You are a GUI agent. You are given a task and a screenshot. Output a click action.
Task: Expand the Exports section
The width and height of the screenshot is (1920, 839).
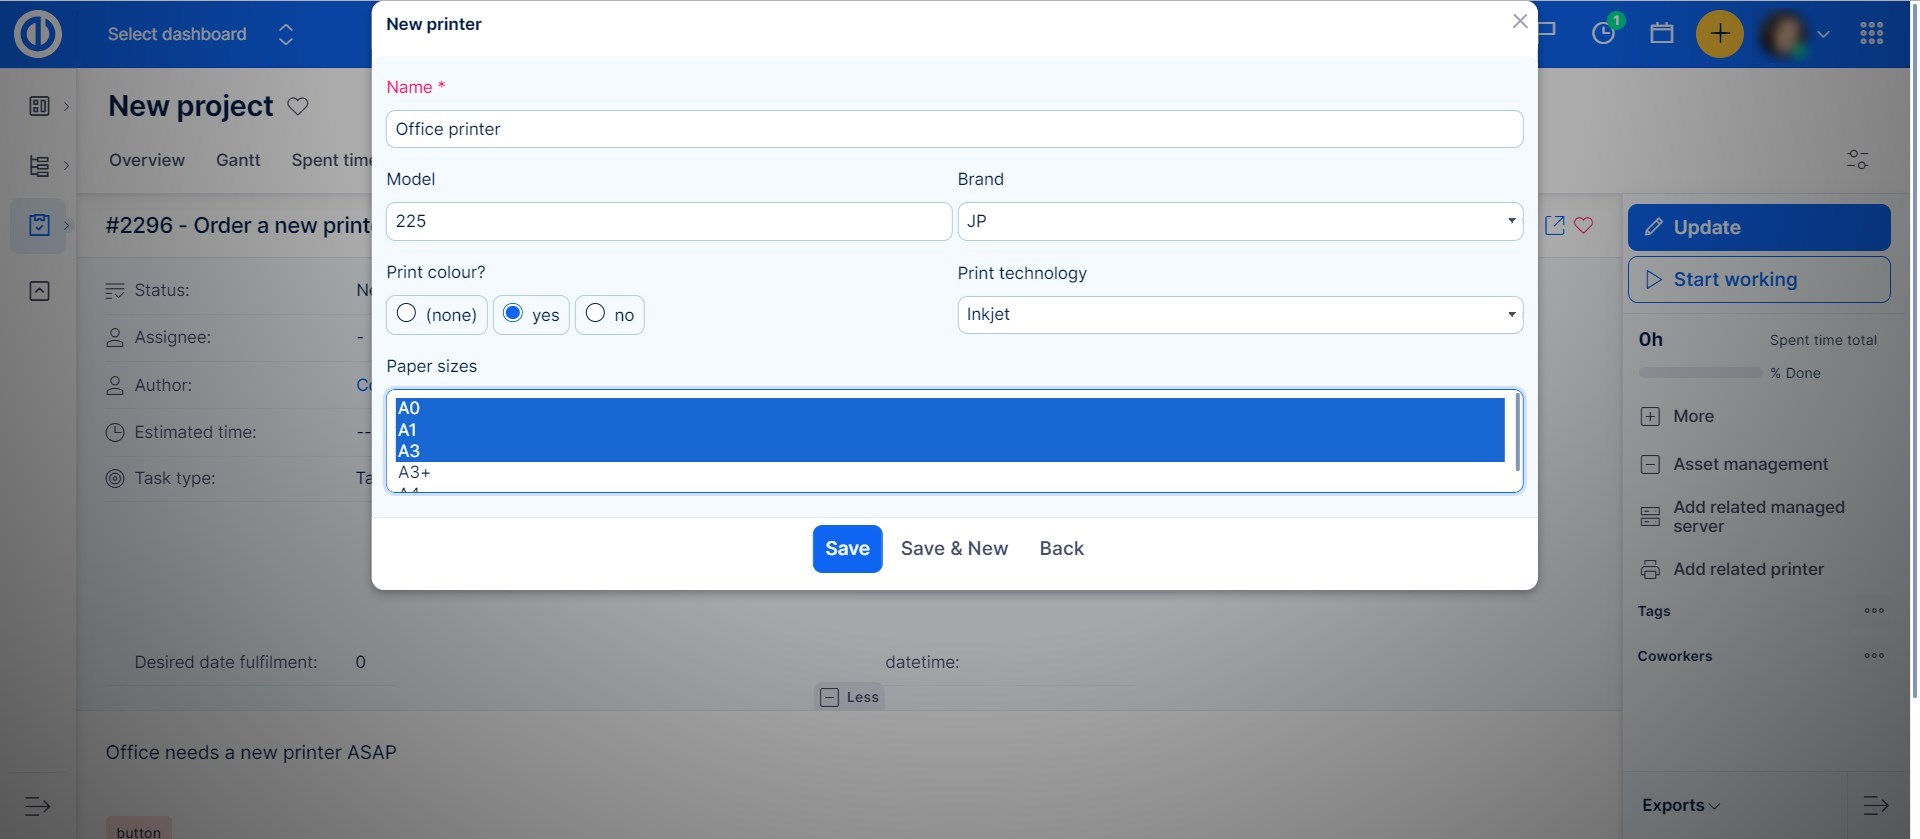coord(1680,805)
